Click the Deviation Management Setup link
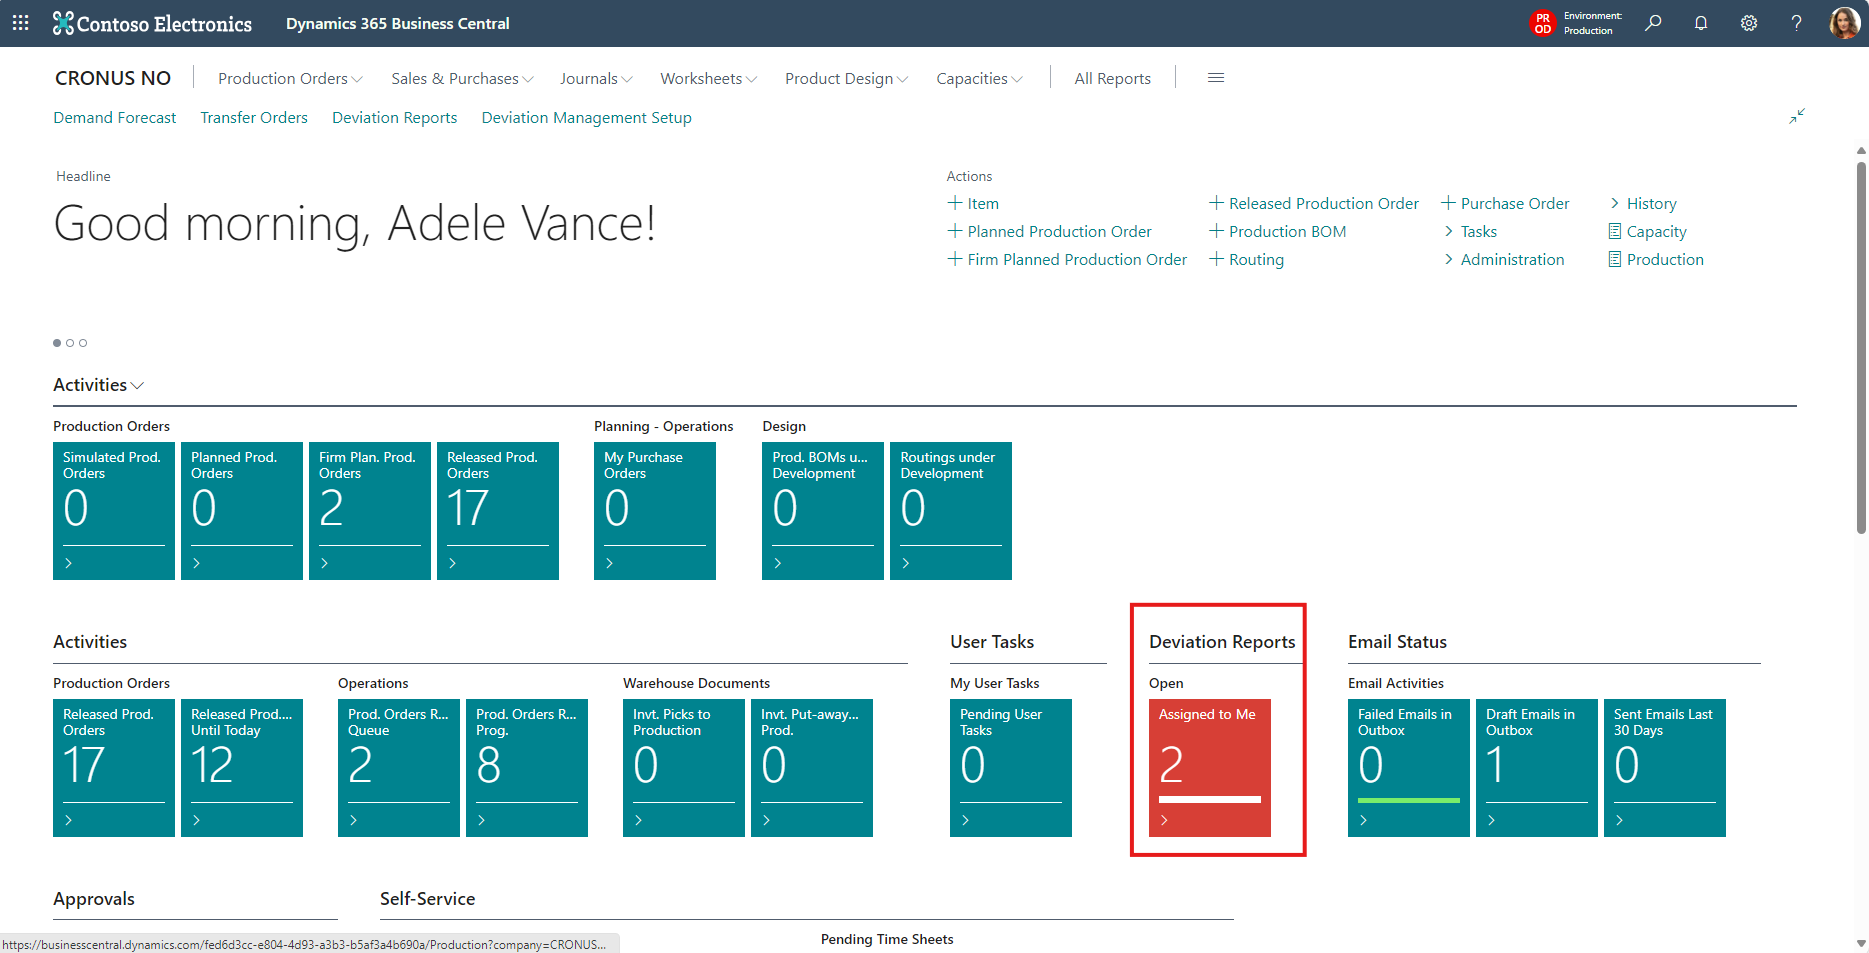This screenshot has width=1869, height=953. (x=586, y=118)
